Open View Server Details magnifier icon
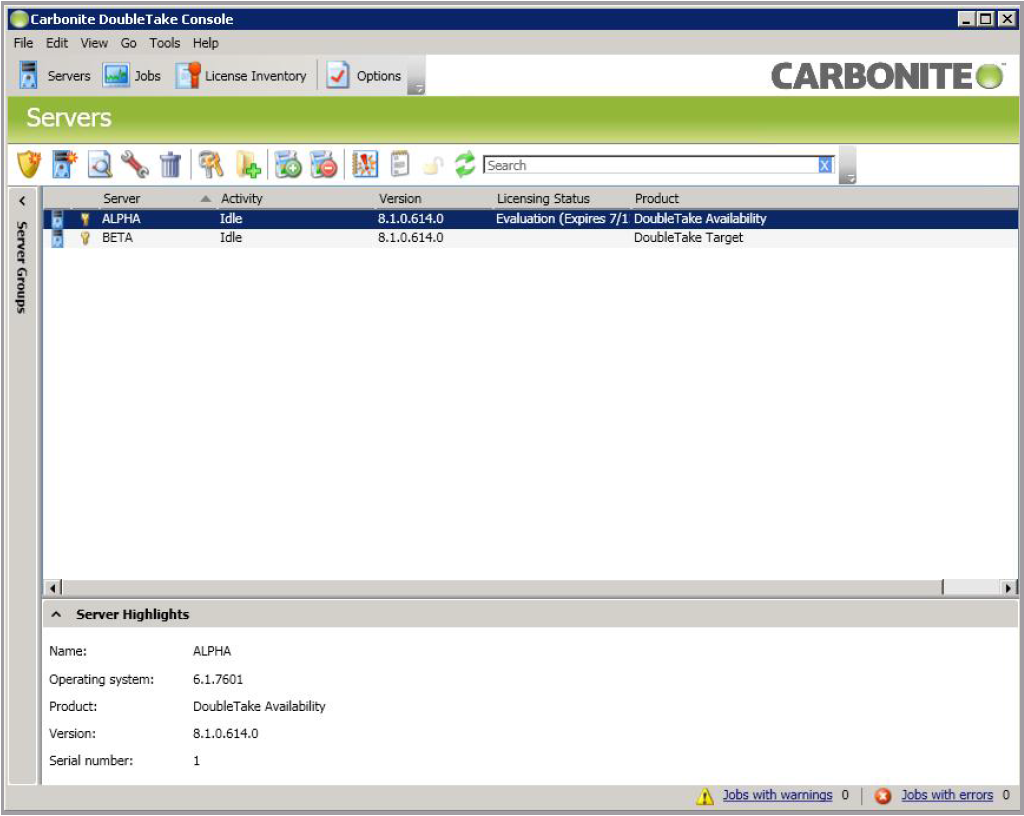Viewport: 1024px width, 816px height. tap(100, 165)
